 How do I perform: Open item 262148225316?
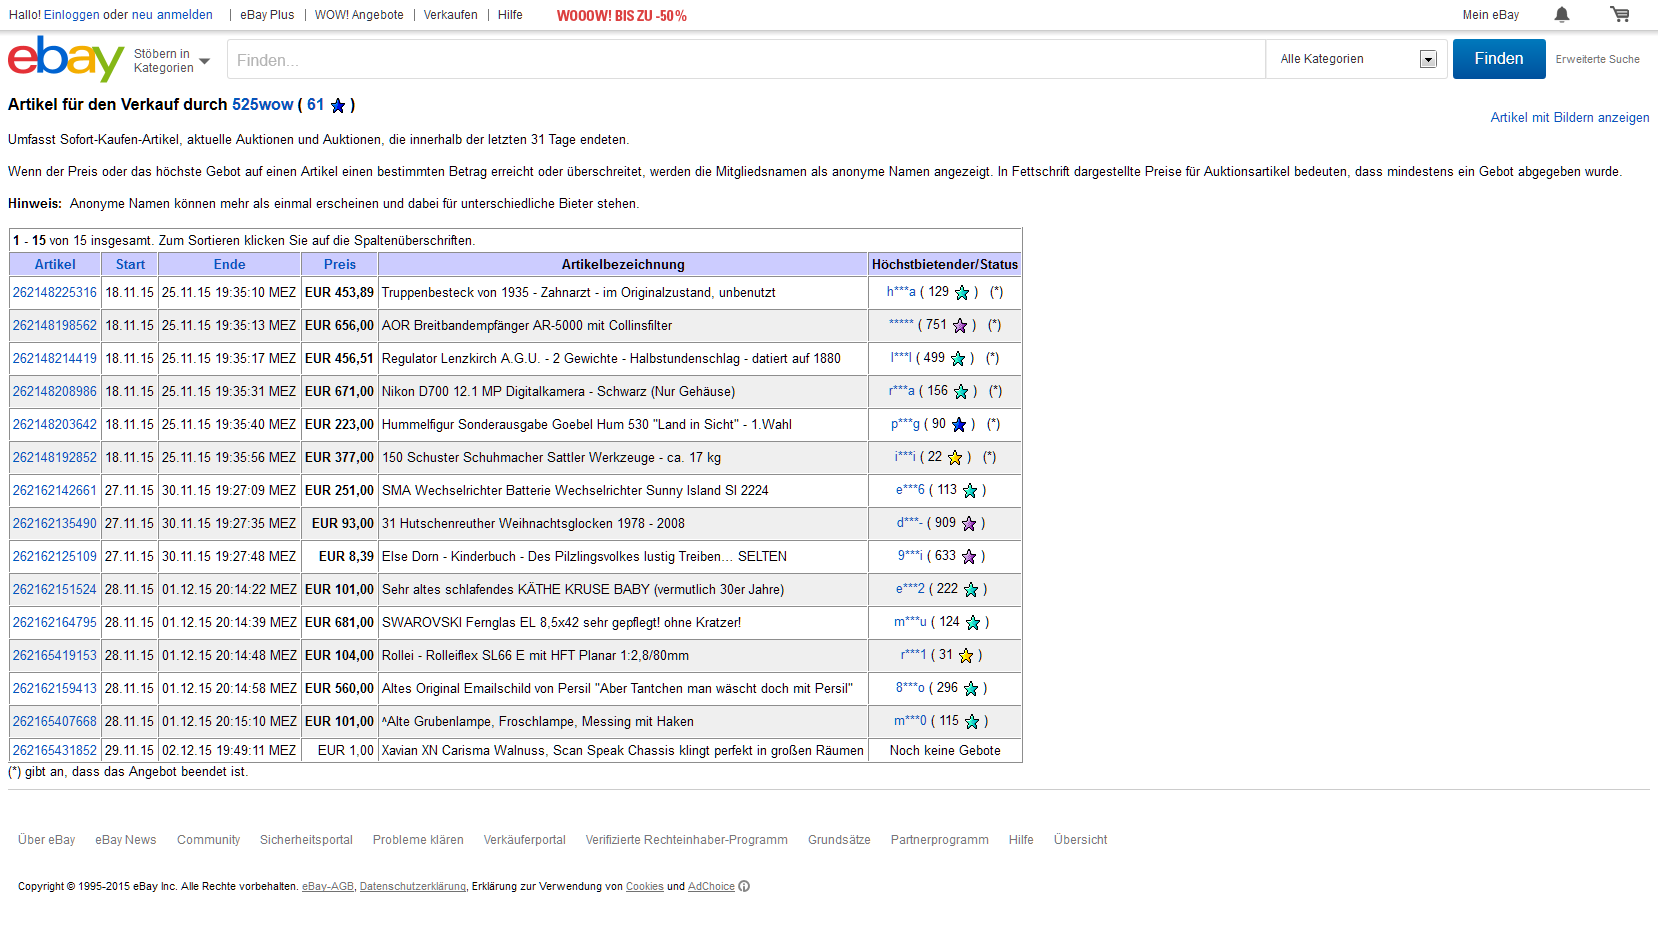[x=55, y=293]
